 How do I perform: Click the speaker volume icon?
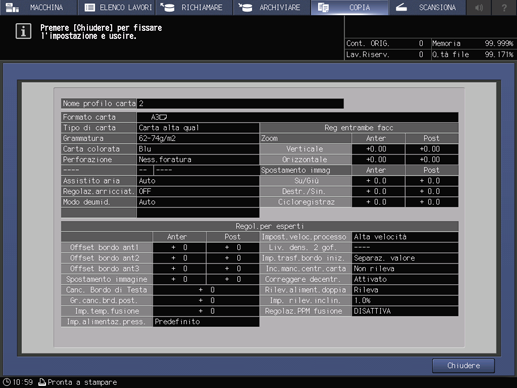479,7
